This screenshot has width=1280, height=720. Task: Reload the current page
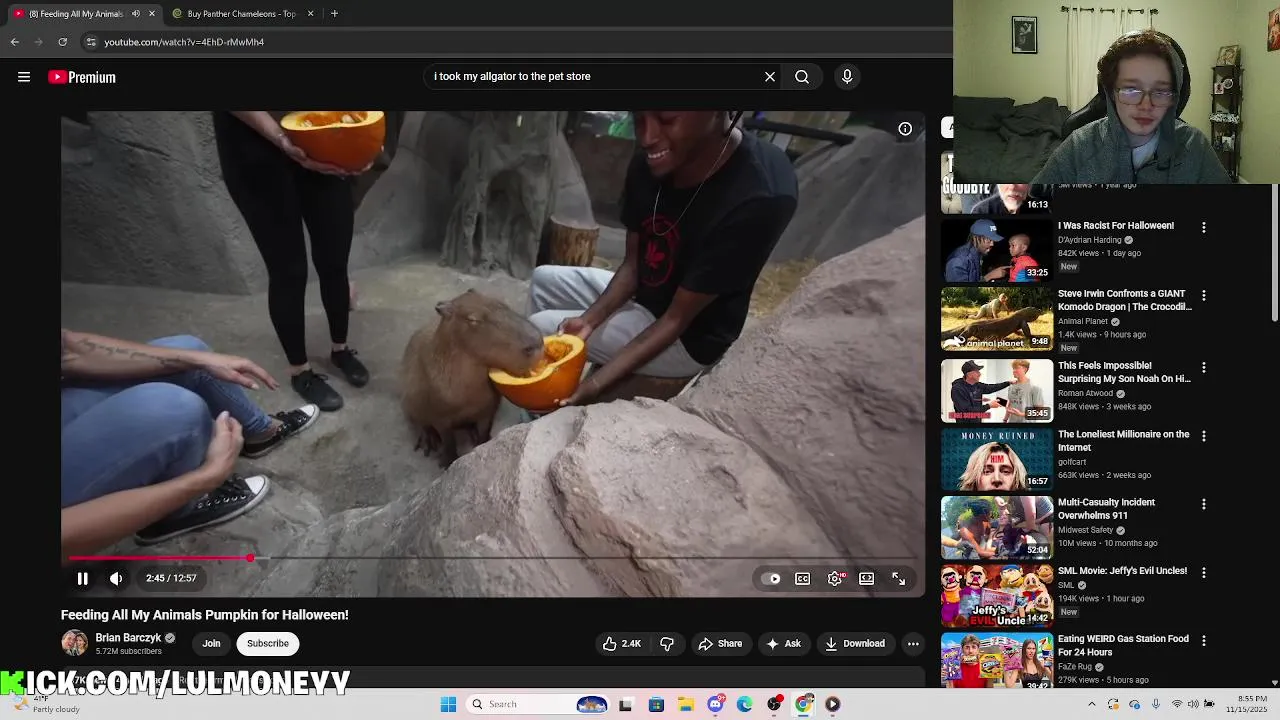(x=63, y=42)
